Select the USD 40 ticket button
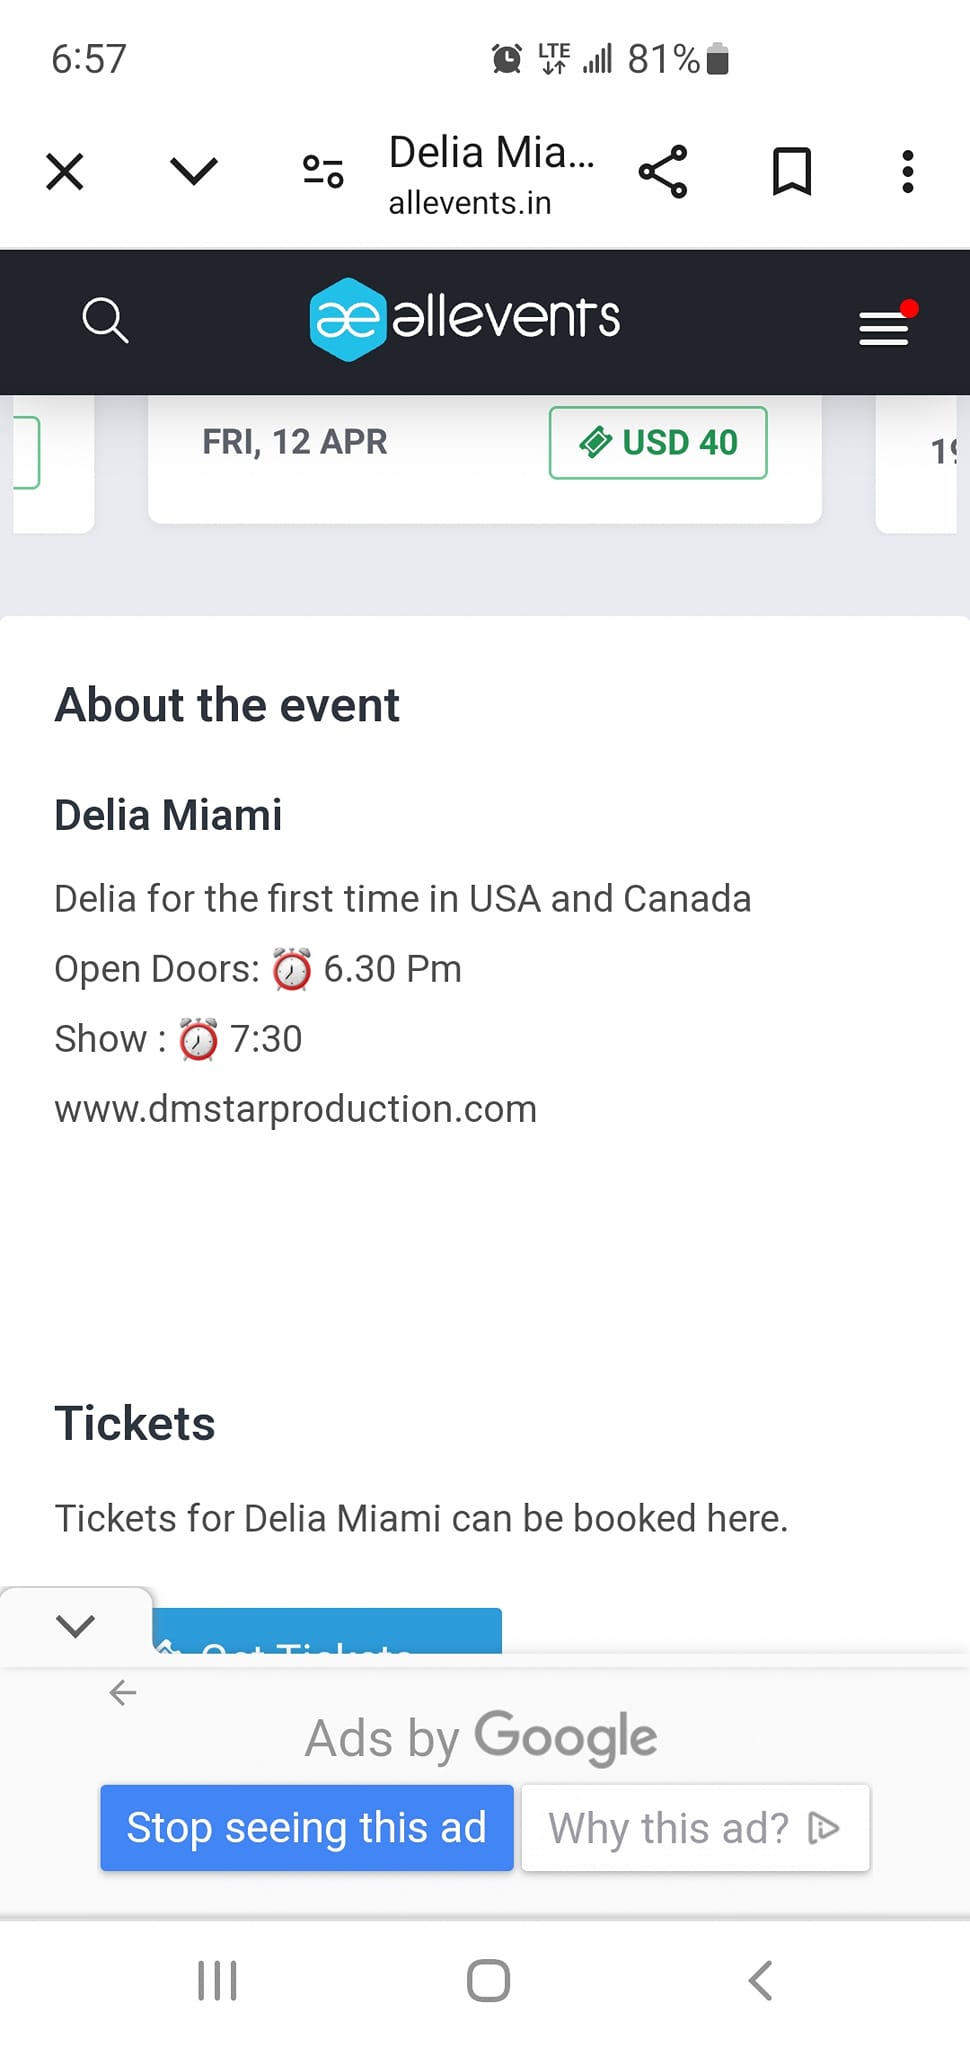The image size is (970, 2048). pos(658,443)
